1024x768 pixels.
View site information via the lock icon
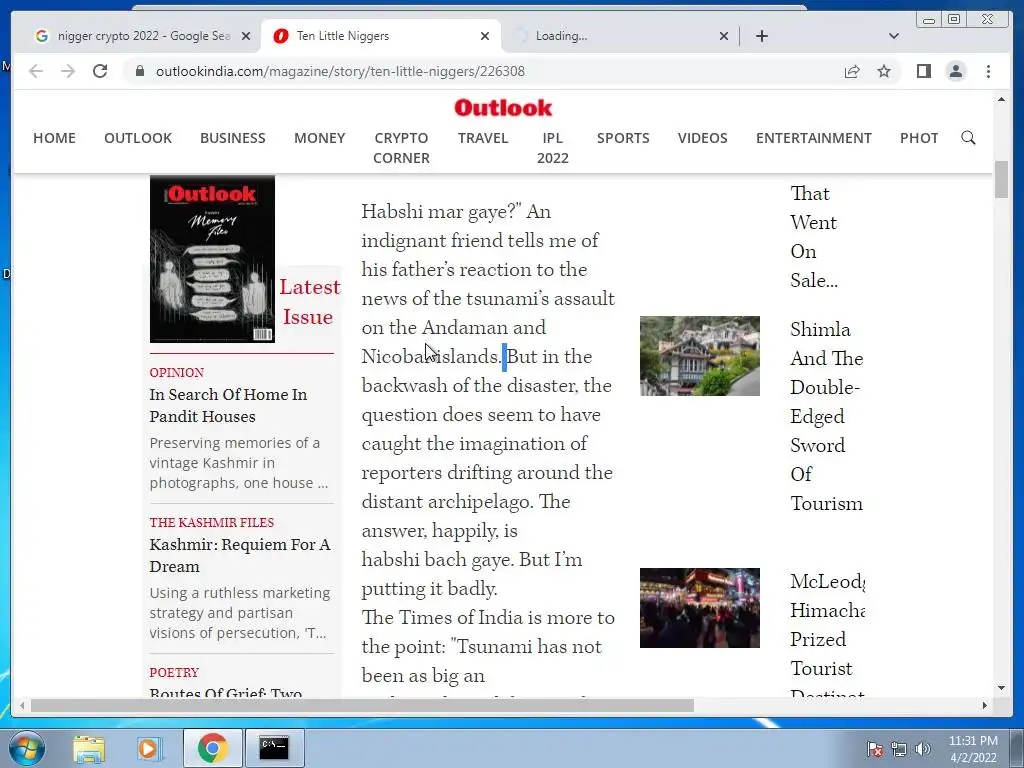[x=140, y=71]
